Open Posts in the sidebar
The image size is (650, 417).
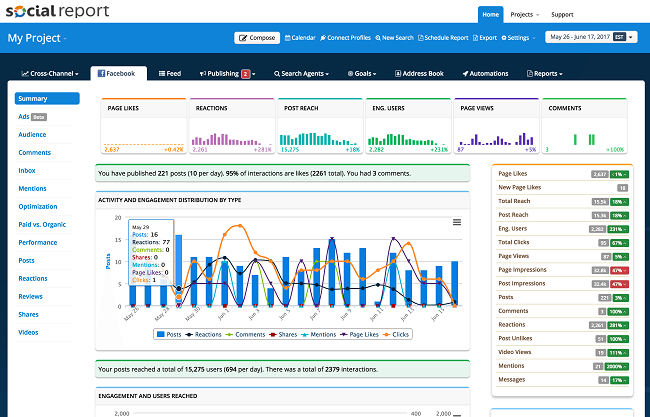(26, 261)
